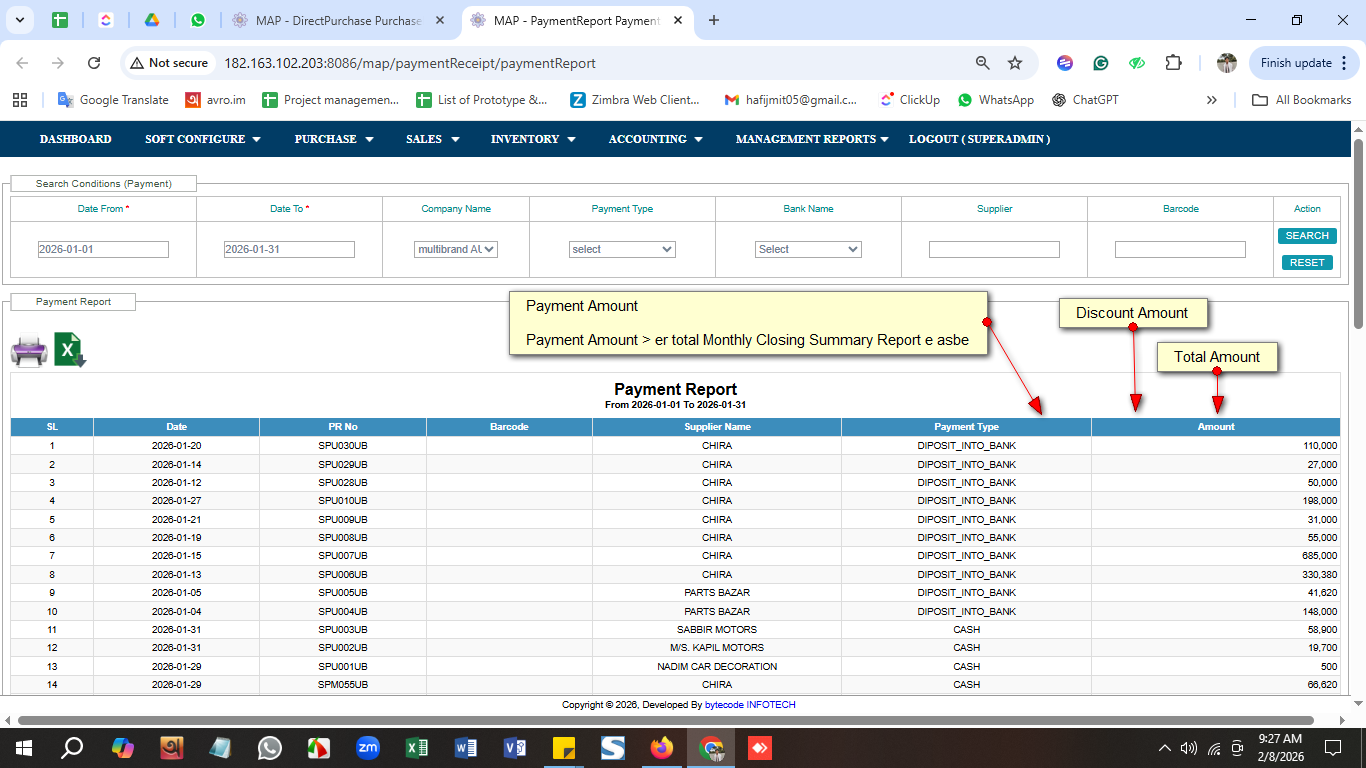The height and width of the screenshot is (768, 1366).
Task: Open Firefox from the taskbar
Action: (662, 747)
